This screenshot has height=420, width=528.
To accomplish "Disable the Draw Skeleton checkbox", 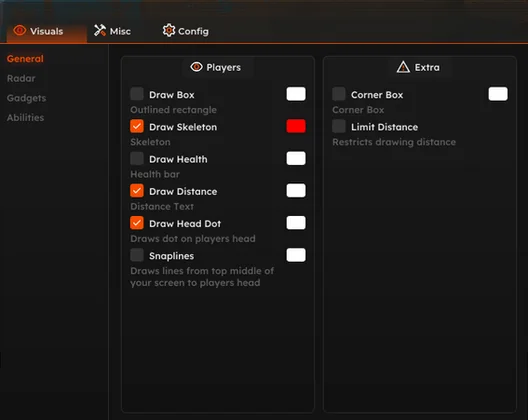I will click(137, 126).
